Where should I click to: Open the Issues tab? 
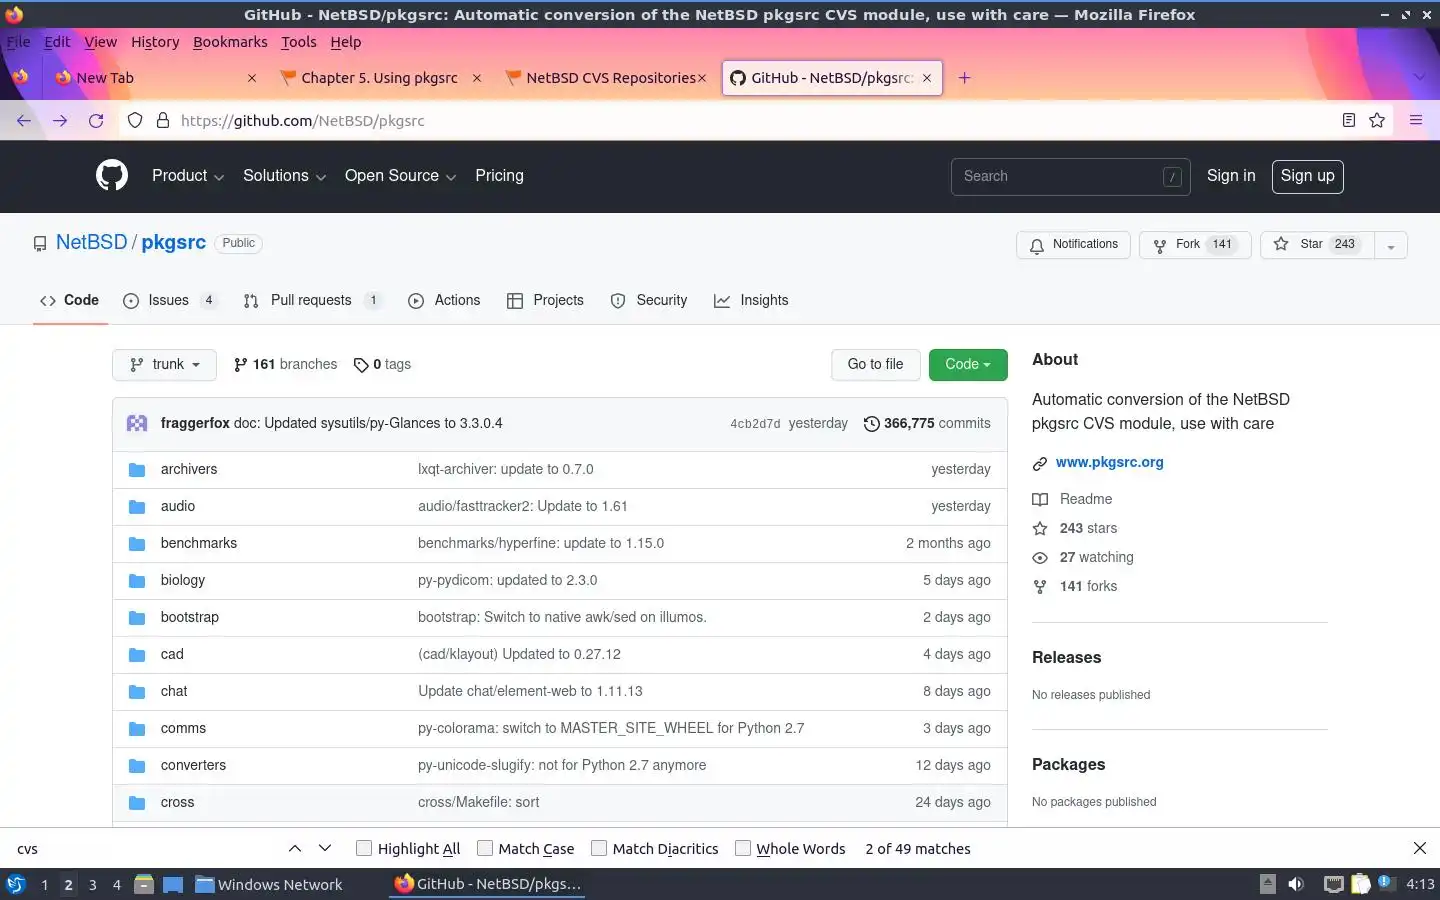click(x=169, y=300)
